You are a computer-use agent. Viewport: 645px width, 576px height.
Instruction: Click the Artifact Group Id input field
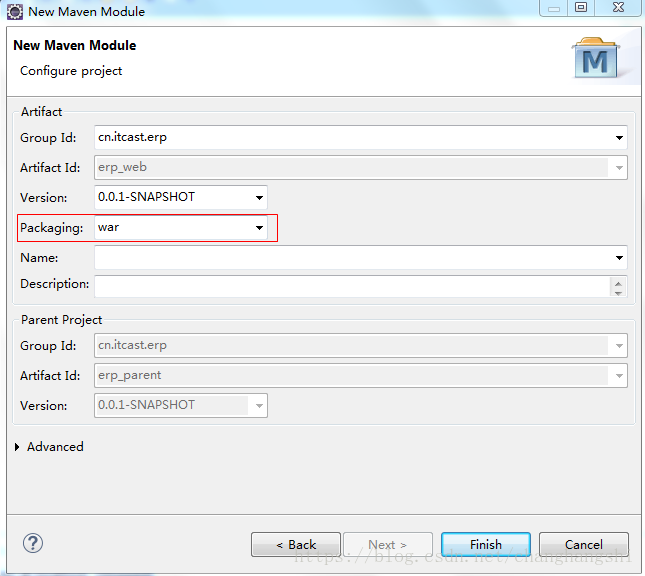360,137
